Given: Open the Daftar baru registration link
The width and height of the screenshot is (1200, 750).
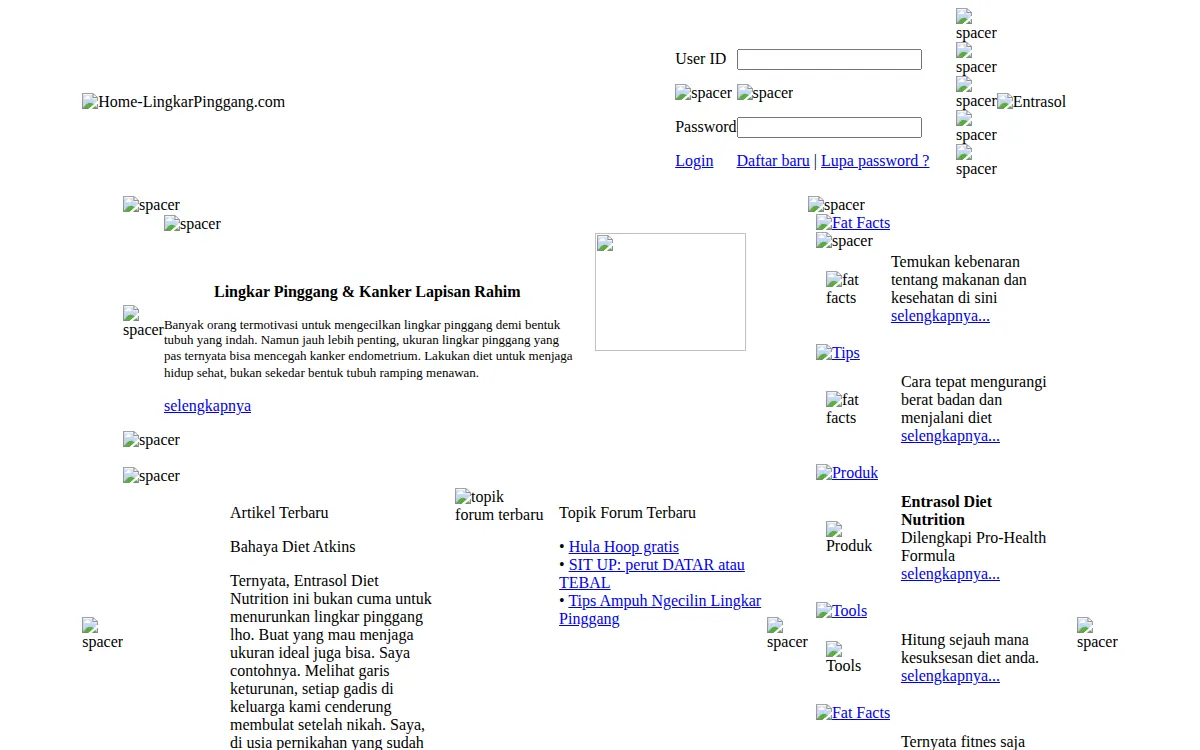Looking at the screenshot, I should (773, 161).
